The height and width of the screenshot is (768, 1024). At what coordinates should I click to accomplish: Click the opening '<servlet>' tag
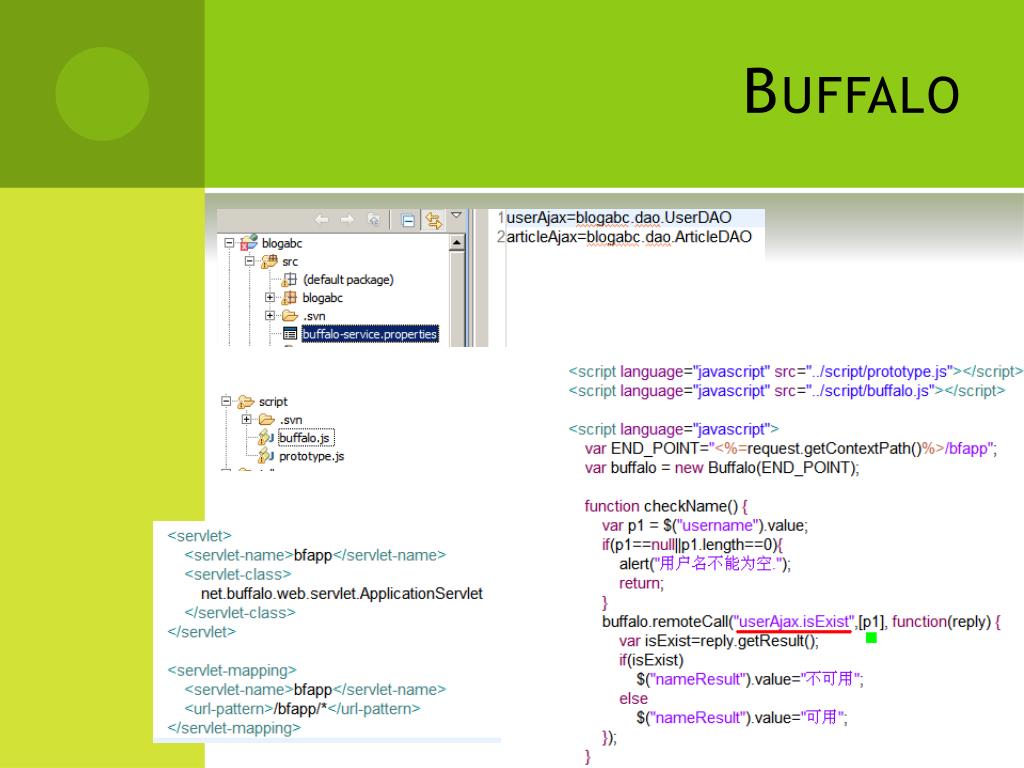click(x=199, y=536)
